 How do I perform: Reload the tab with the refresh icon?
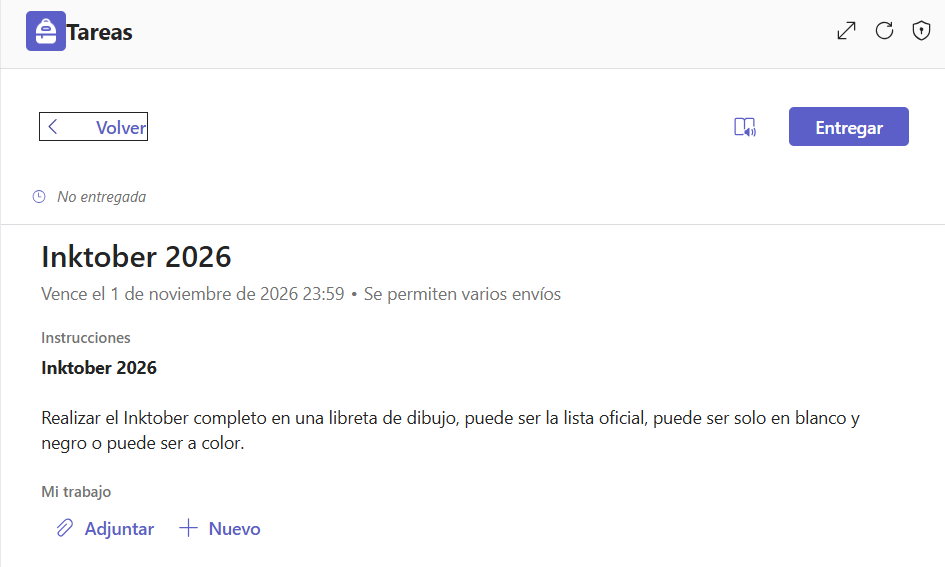click(884, 31)
